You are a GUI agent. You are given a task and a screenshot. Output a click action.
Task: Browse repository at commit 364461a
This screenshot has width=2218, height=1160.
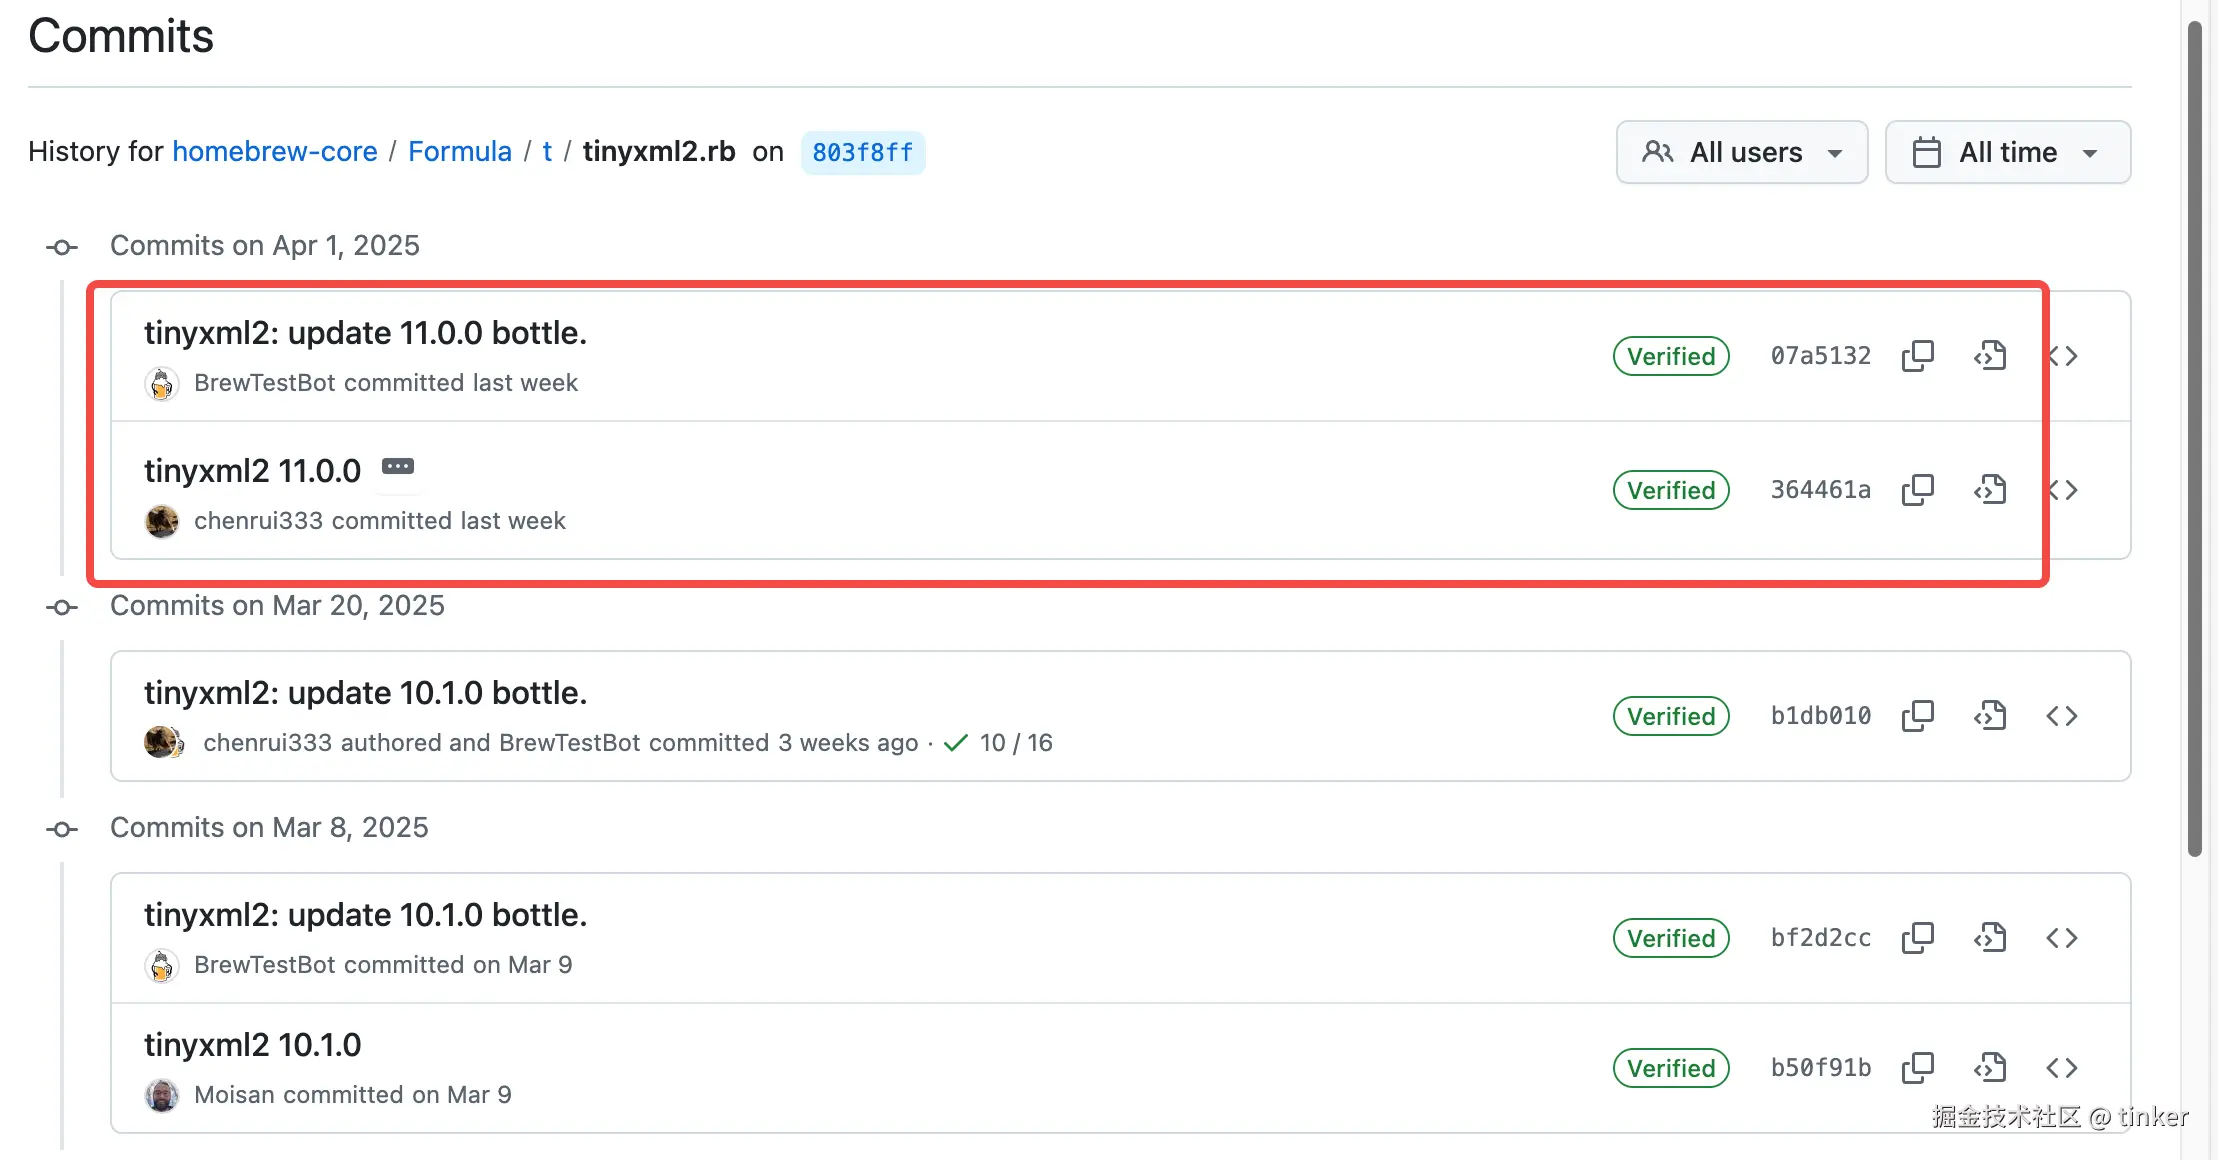pyautogui.click(x=2062, y=490)
